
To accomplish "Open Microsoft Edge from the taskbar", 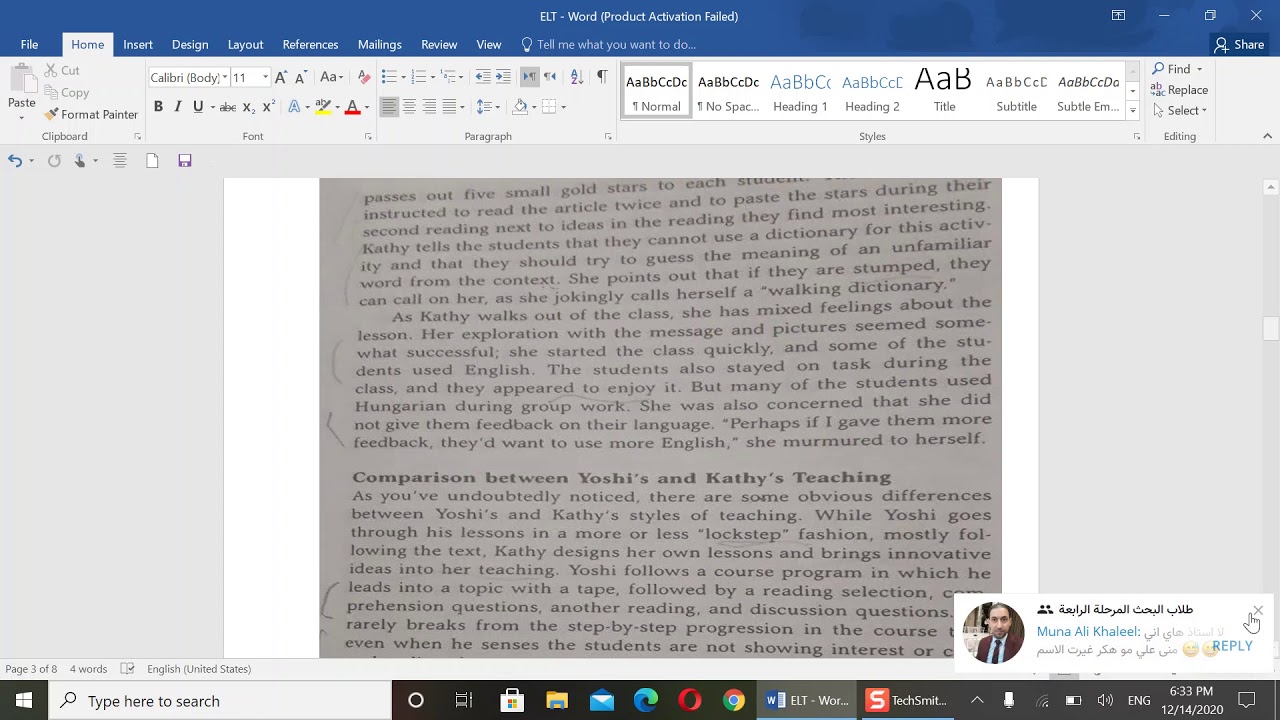I will point(646,701).
